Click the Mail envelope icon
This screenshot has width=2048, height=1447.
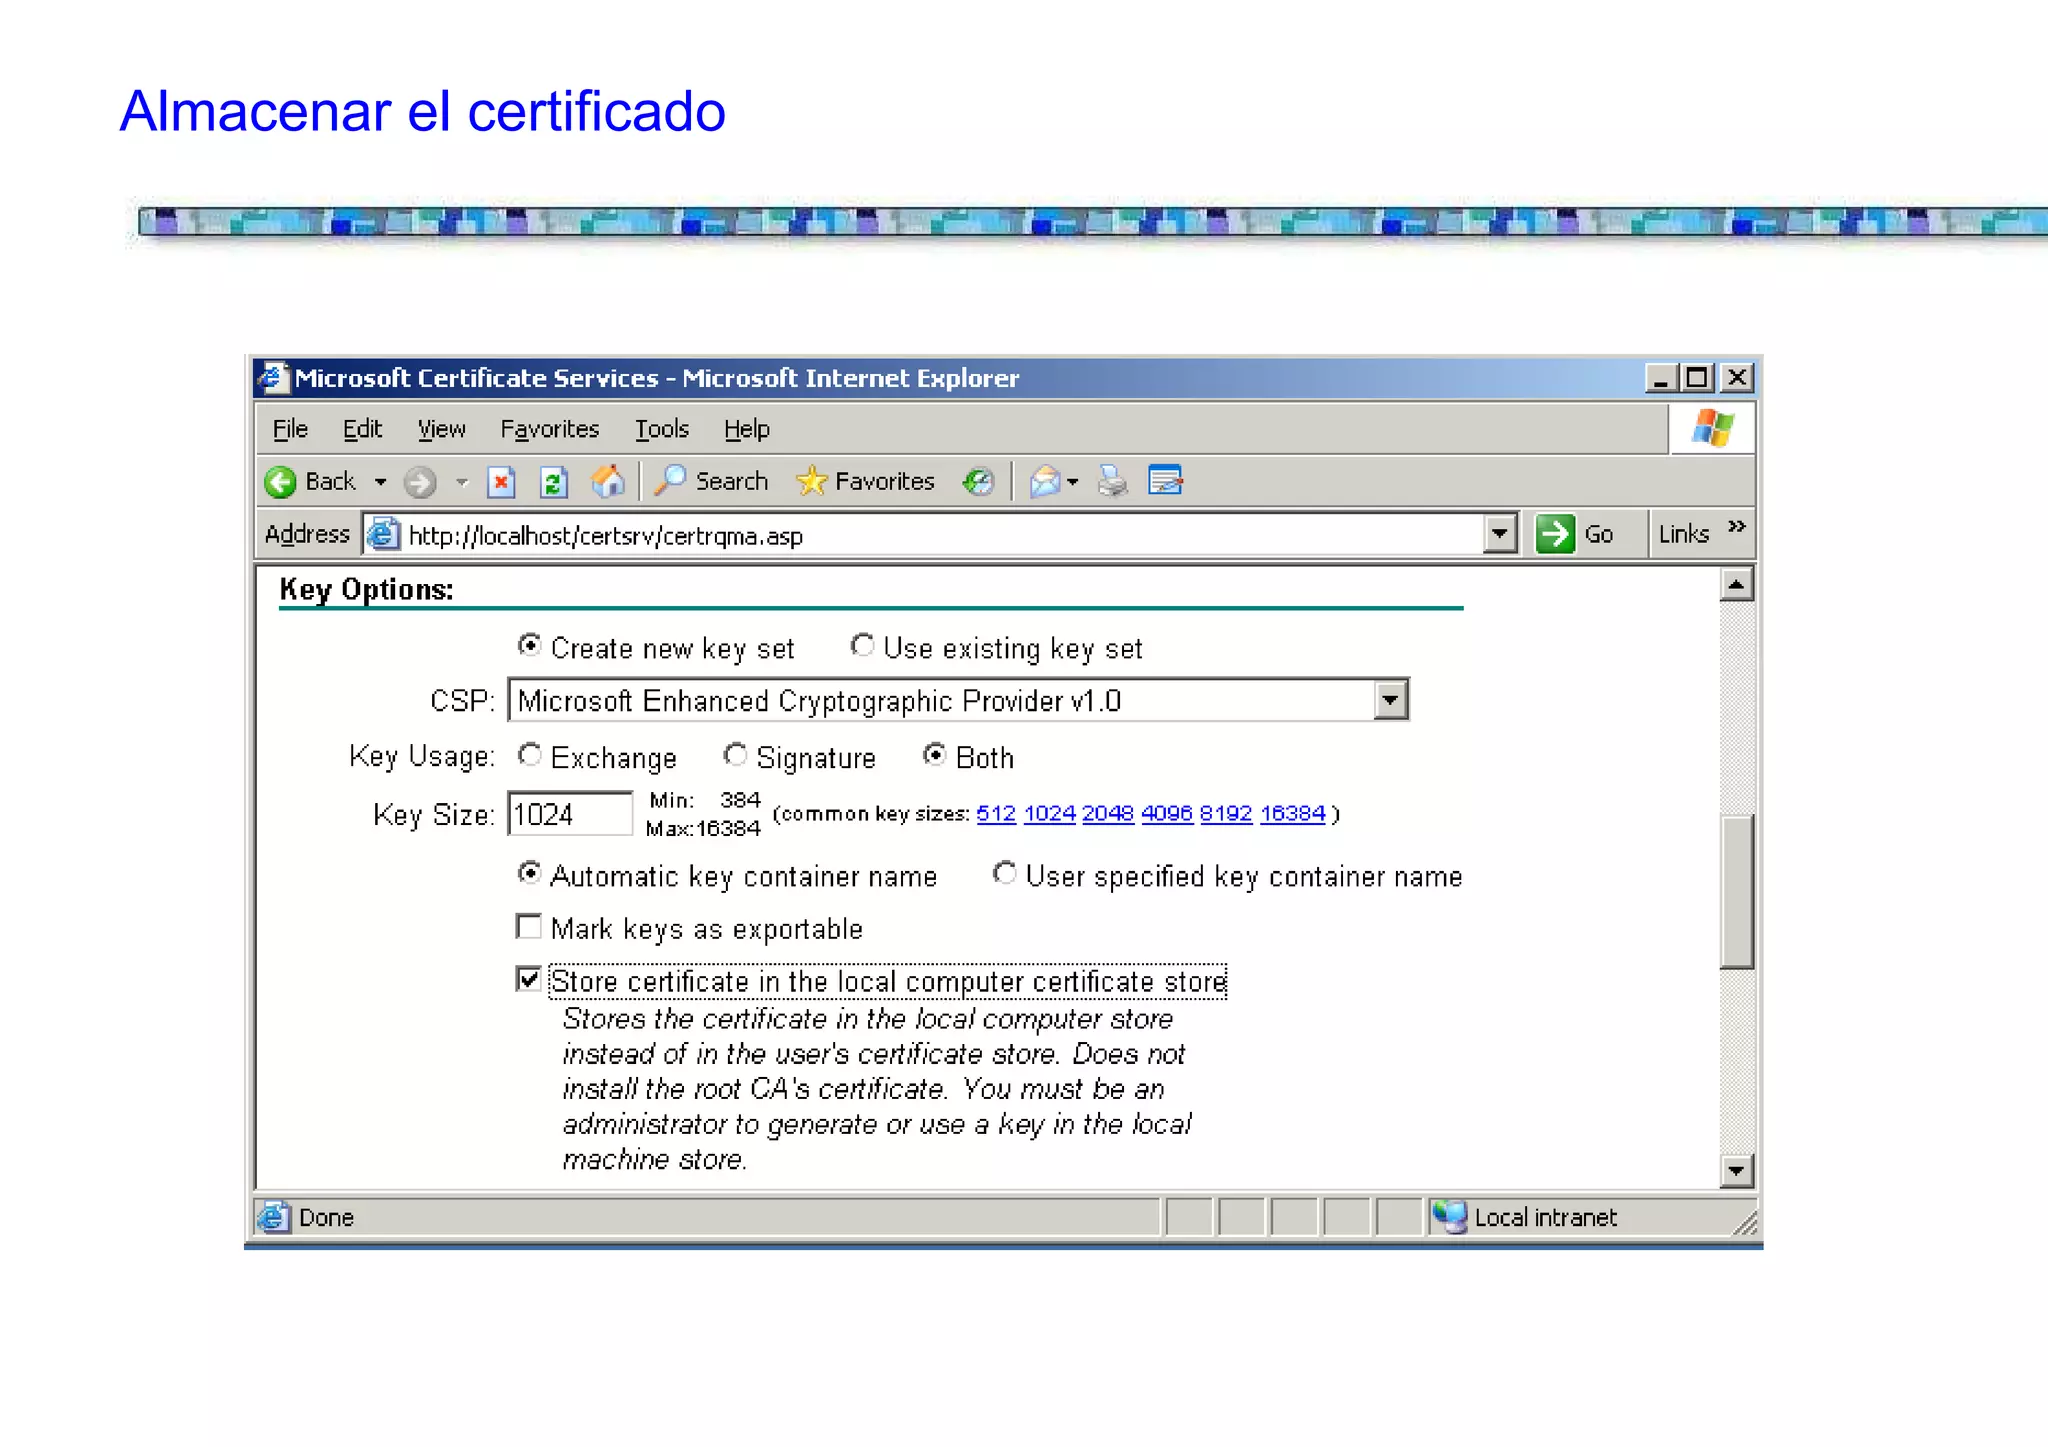(1045, 482)
